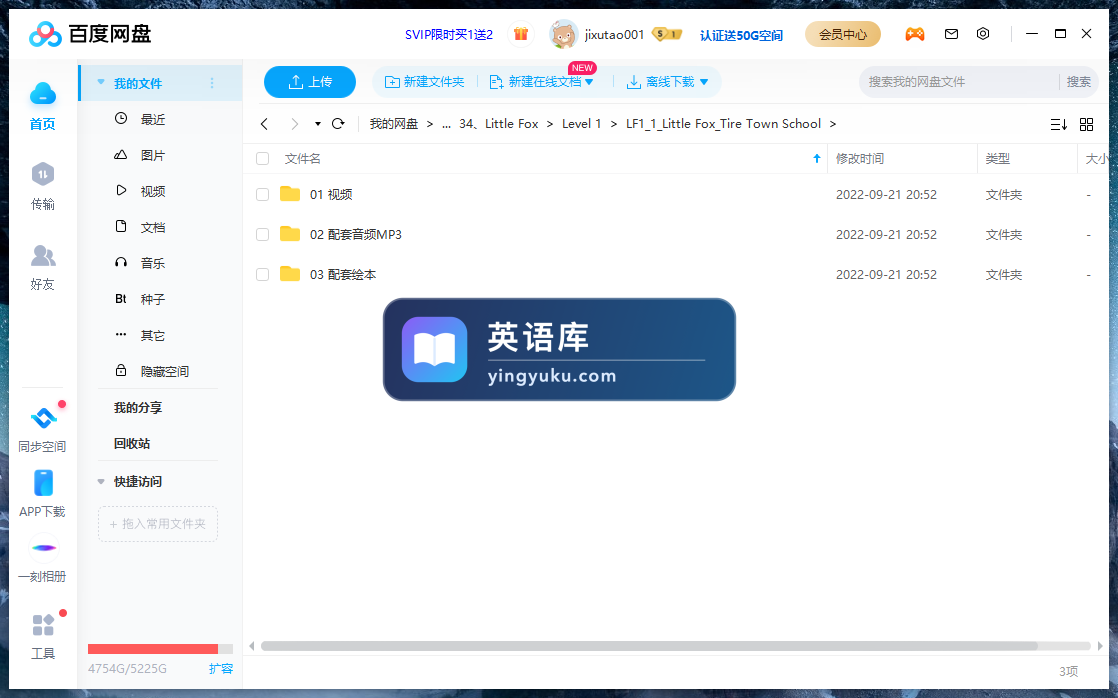Click the red storage usage bar
This screenshot has width=1118, height=698.
coord(153,649)
